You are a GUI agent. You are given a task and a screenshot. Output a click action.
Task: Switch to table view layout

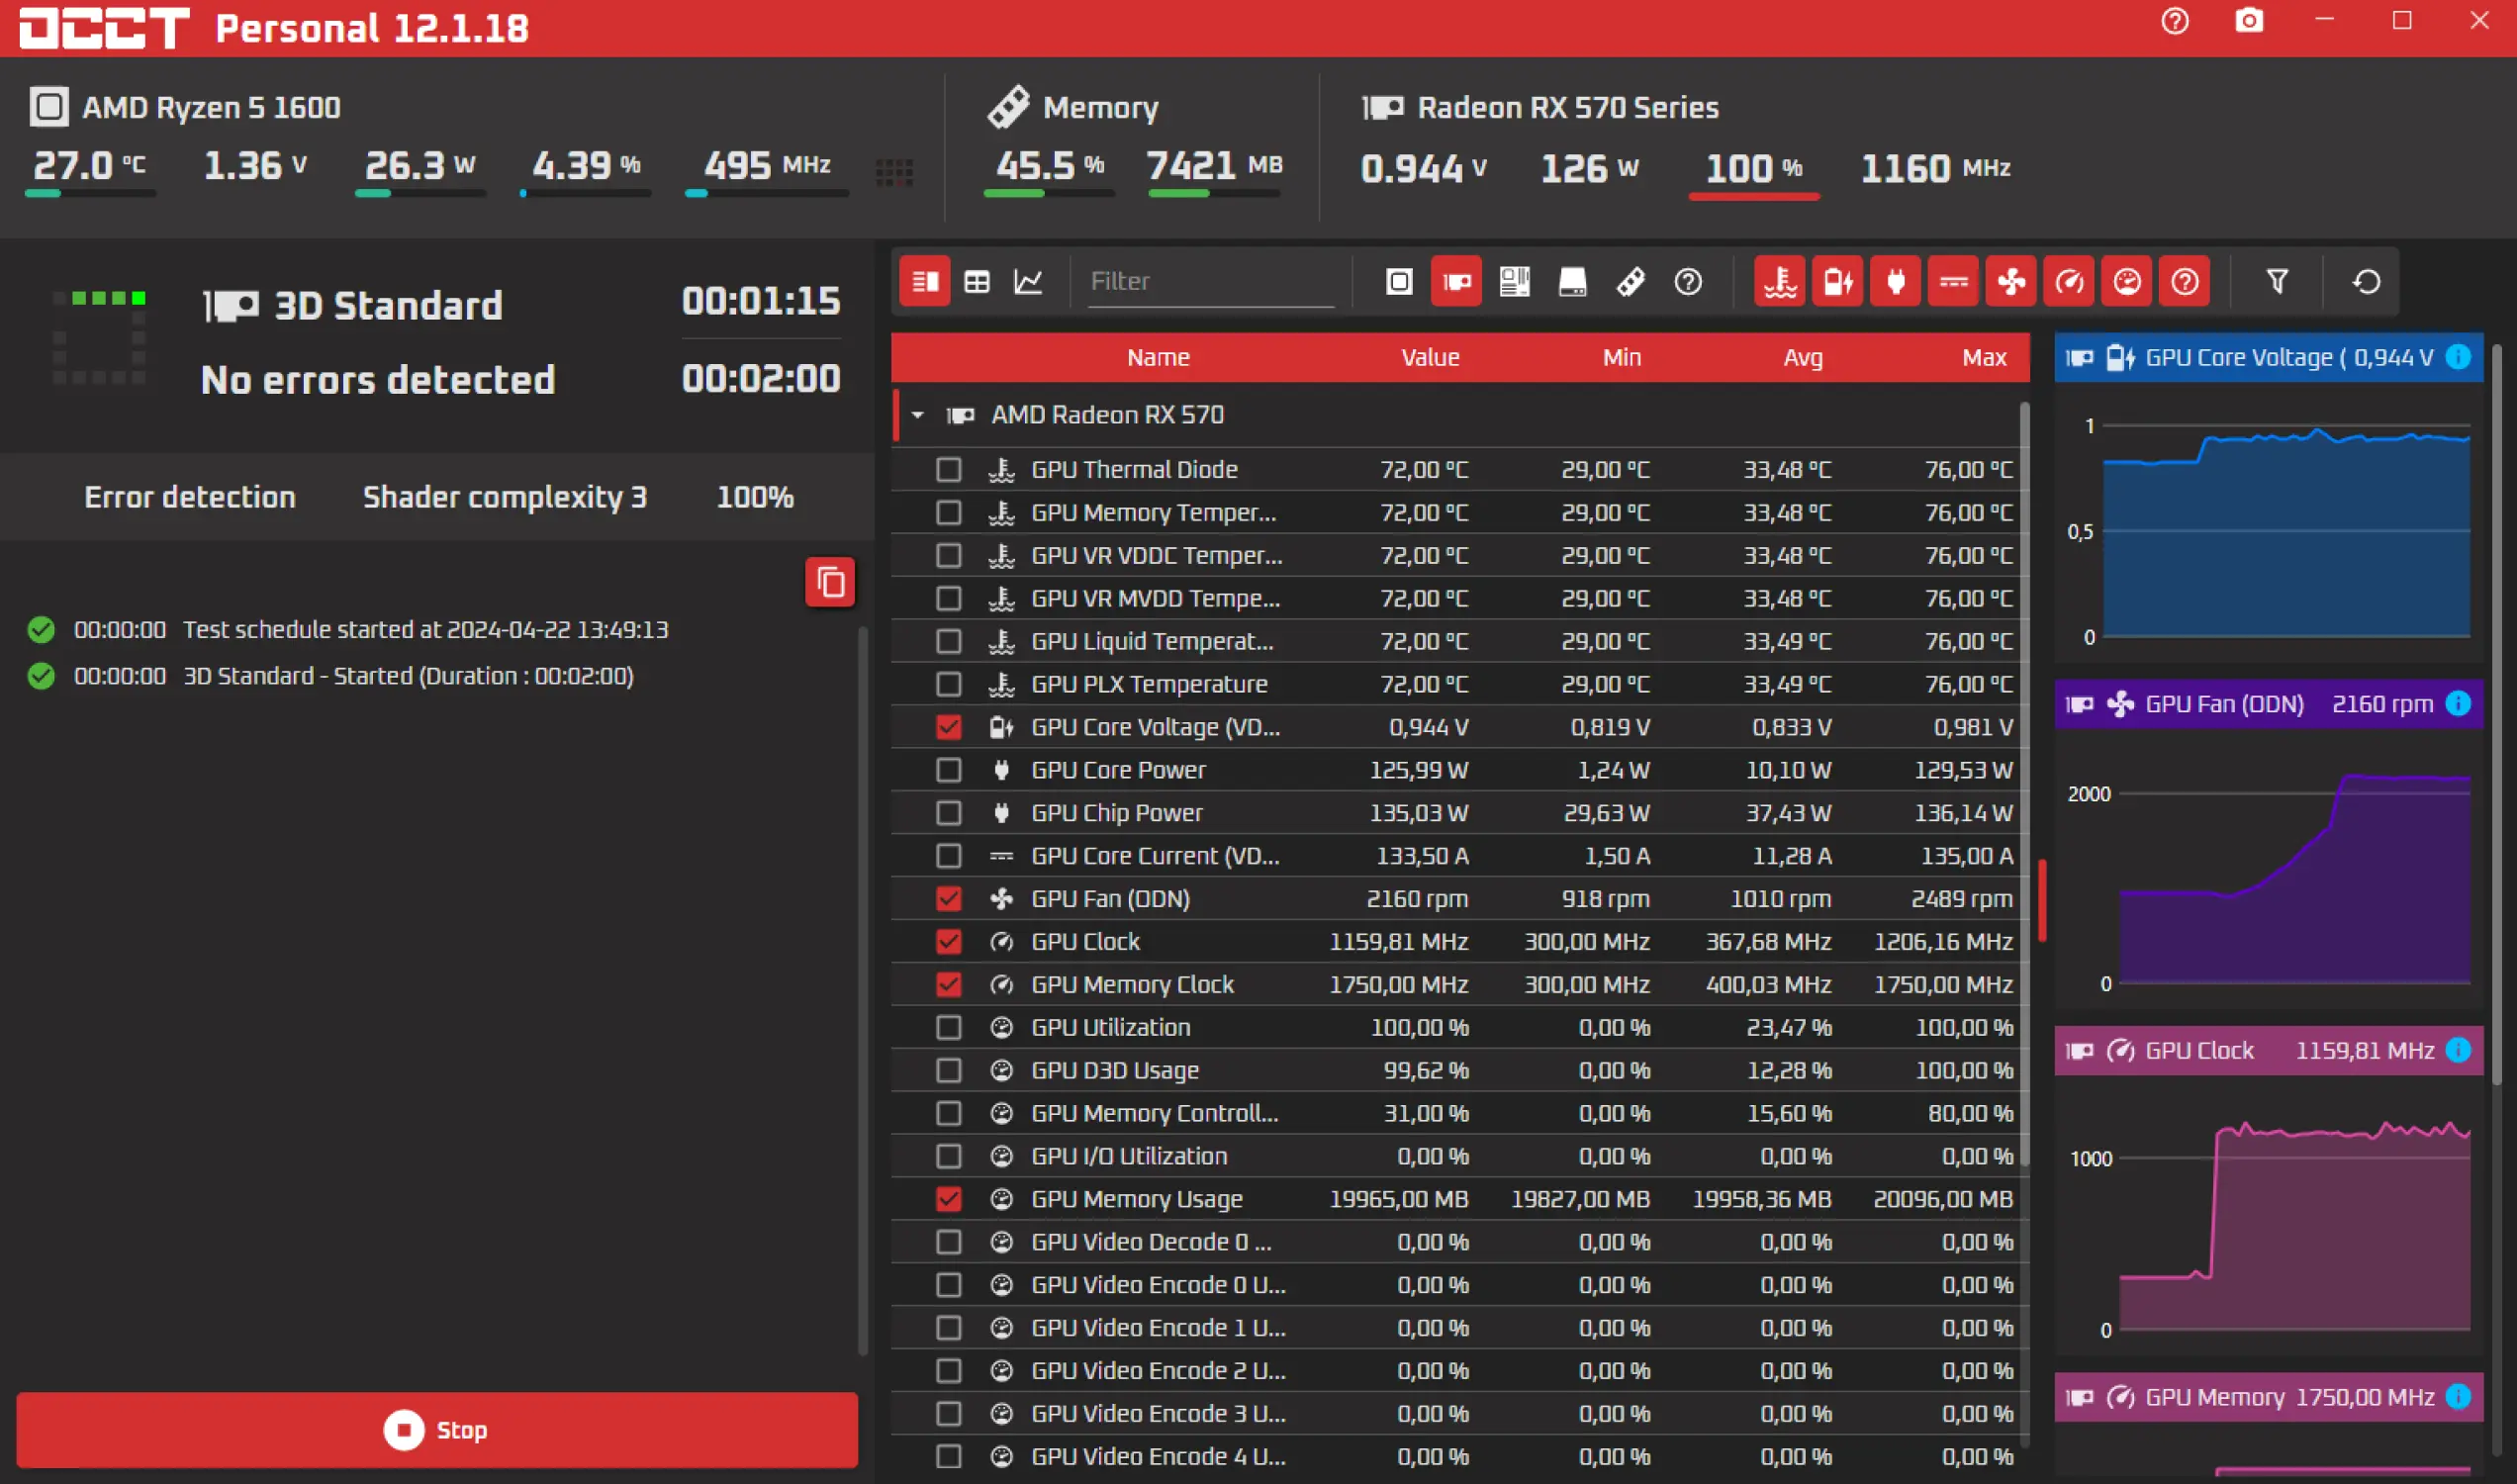[976, 282]
